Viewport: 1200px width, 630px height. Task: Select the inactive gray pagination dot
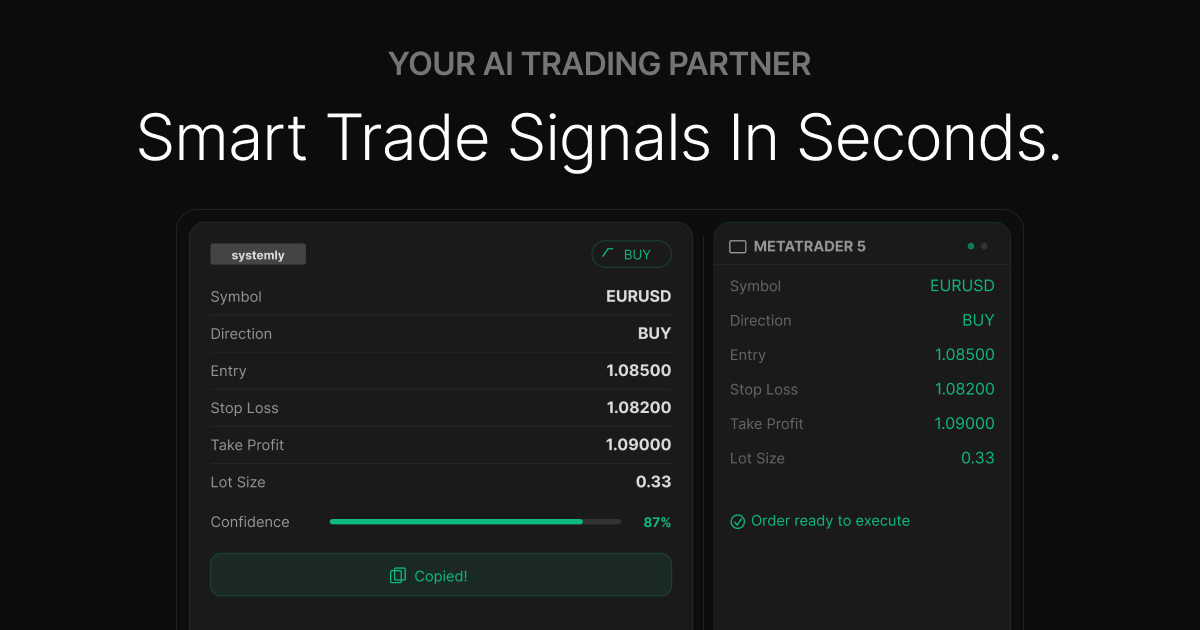(x=984, y=246)
